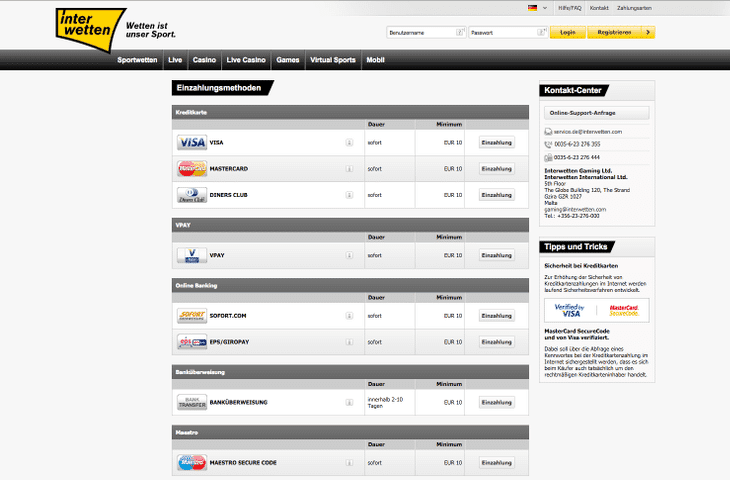Viewport: 730px width, 480px height.
Task: Click Einzahlung button for DINERS CLUB
Action: (x=497, y=195)
